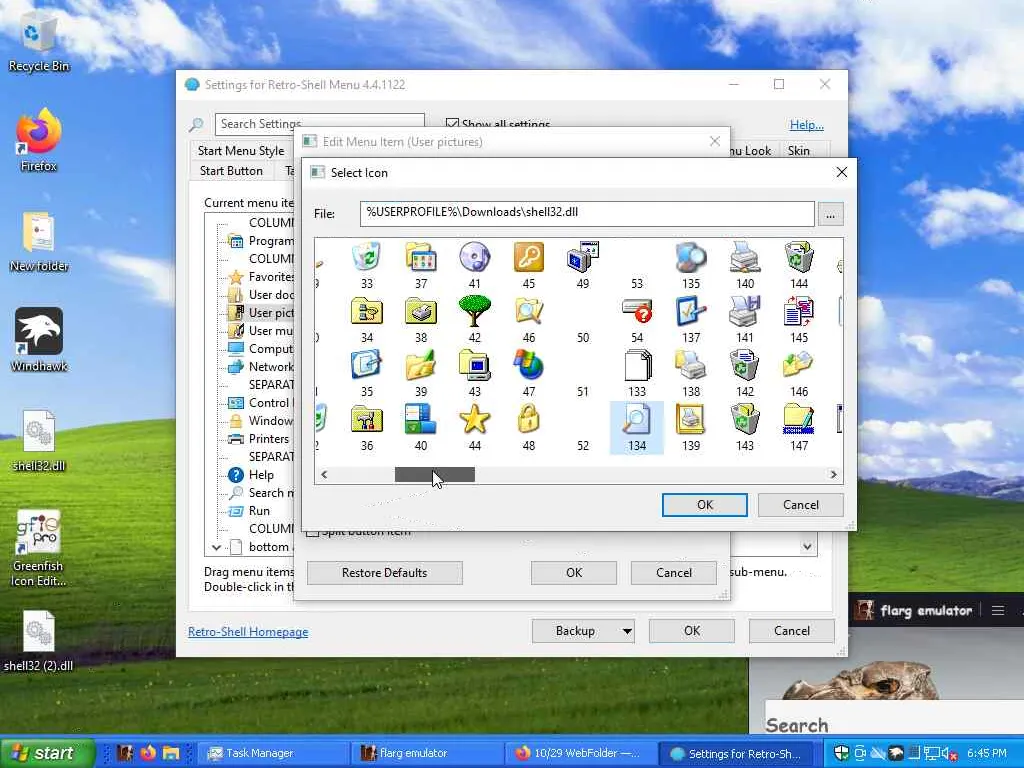Select the admin tools icon 36
The width and height of the screenshot is (1024, 768).
point(366,419)
